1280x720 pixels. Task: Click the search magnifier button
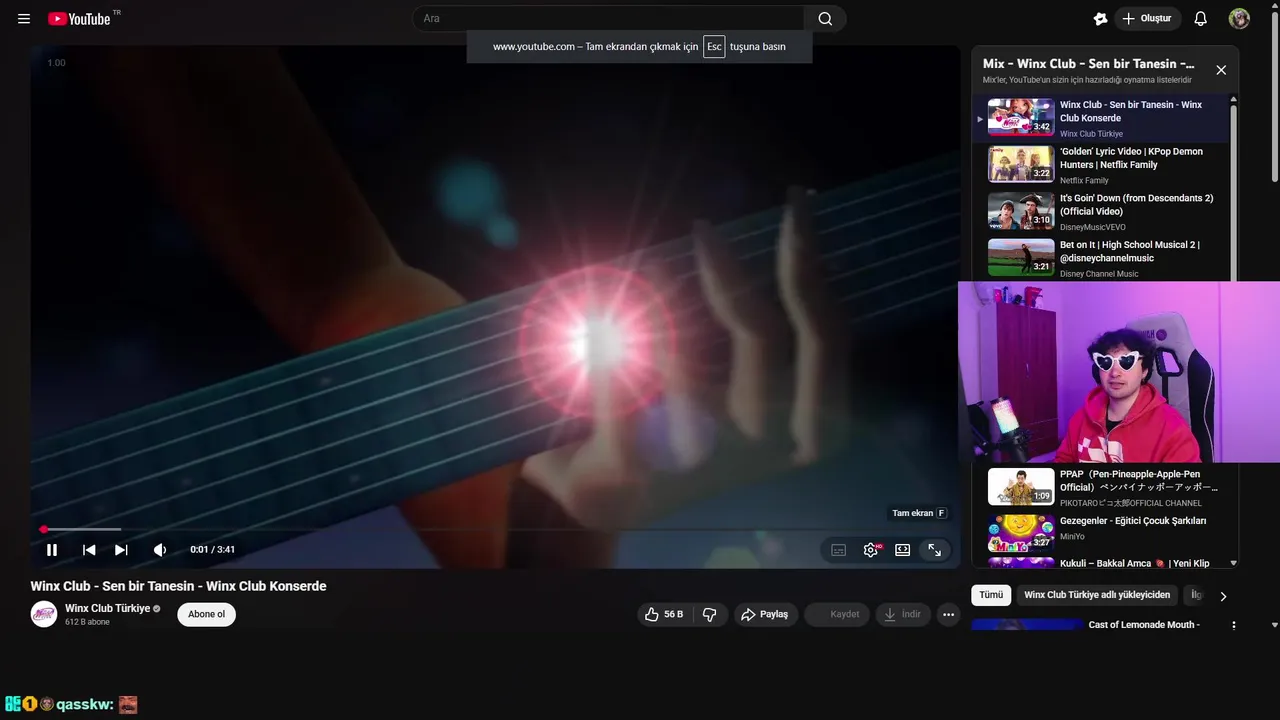825,19
